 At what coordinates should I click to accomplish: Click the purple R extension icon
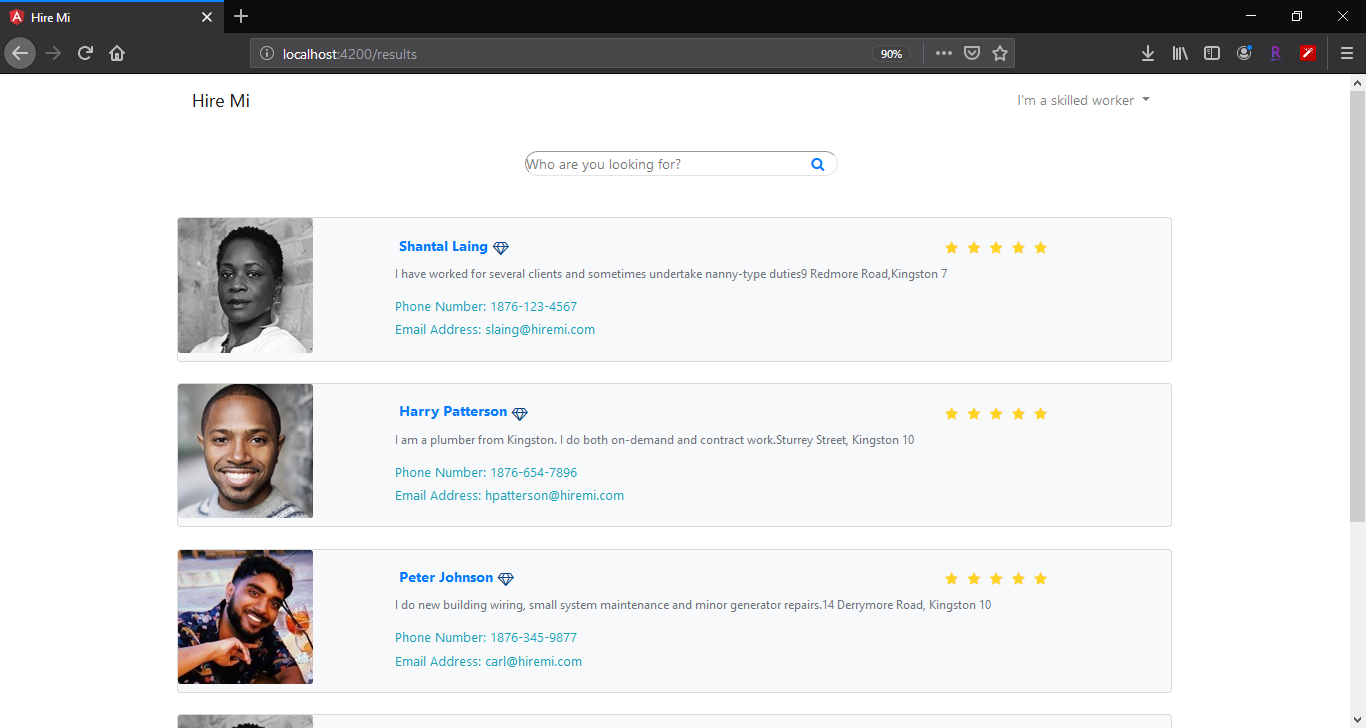(x=1276, y=53)
